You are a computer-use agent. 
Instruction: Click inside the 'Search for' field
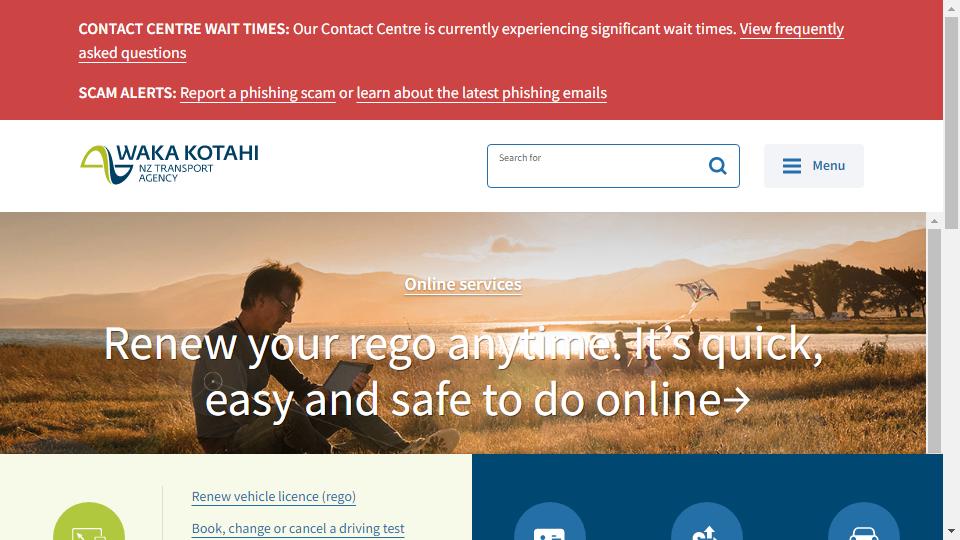(597, 166)
